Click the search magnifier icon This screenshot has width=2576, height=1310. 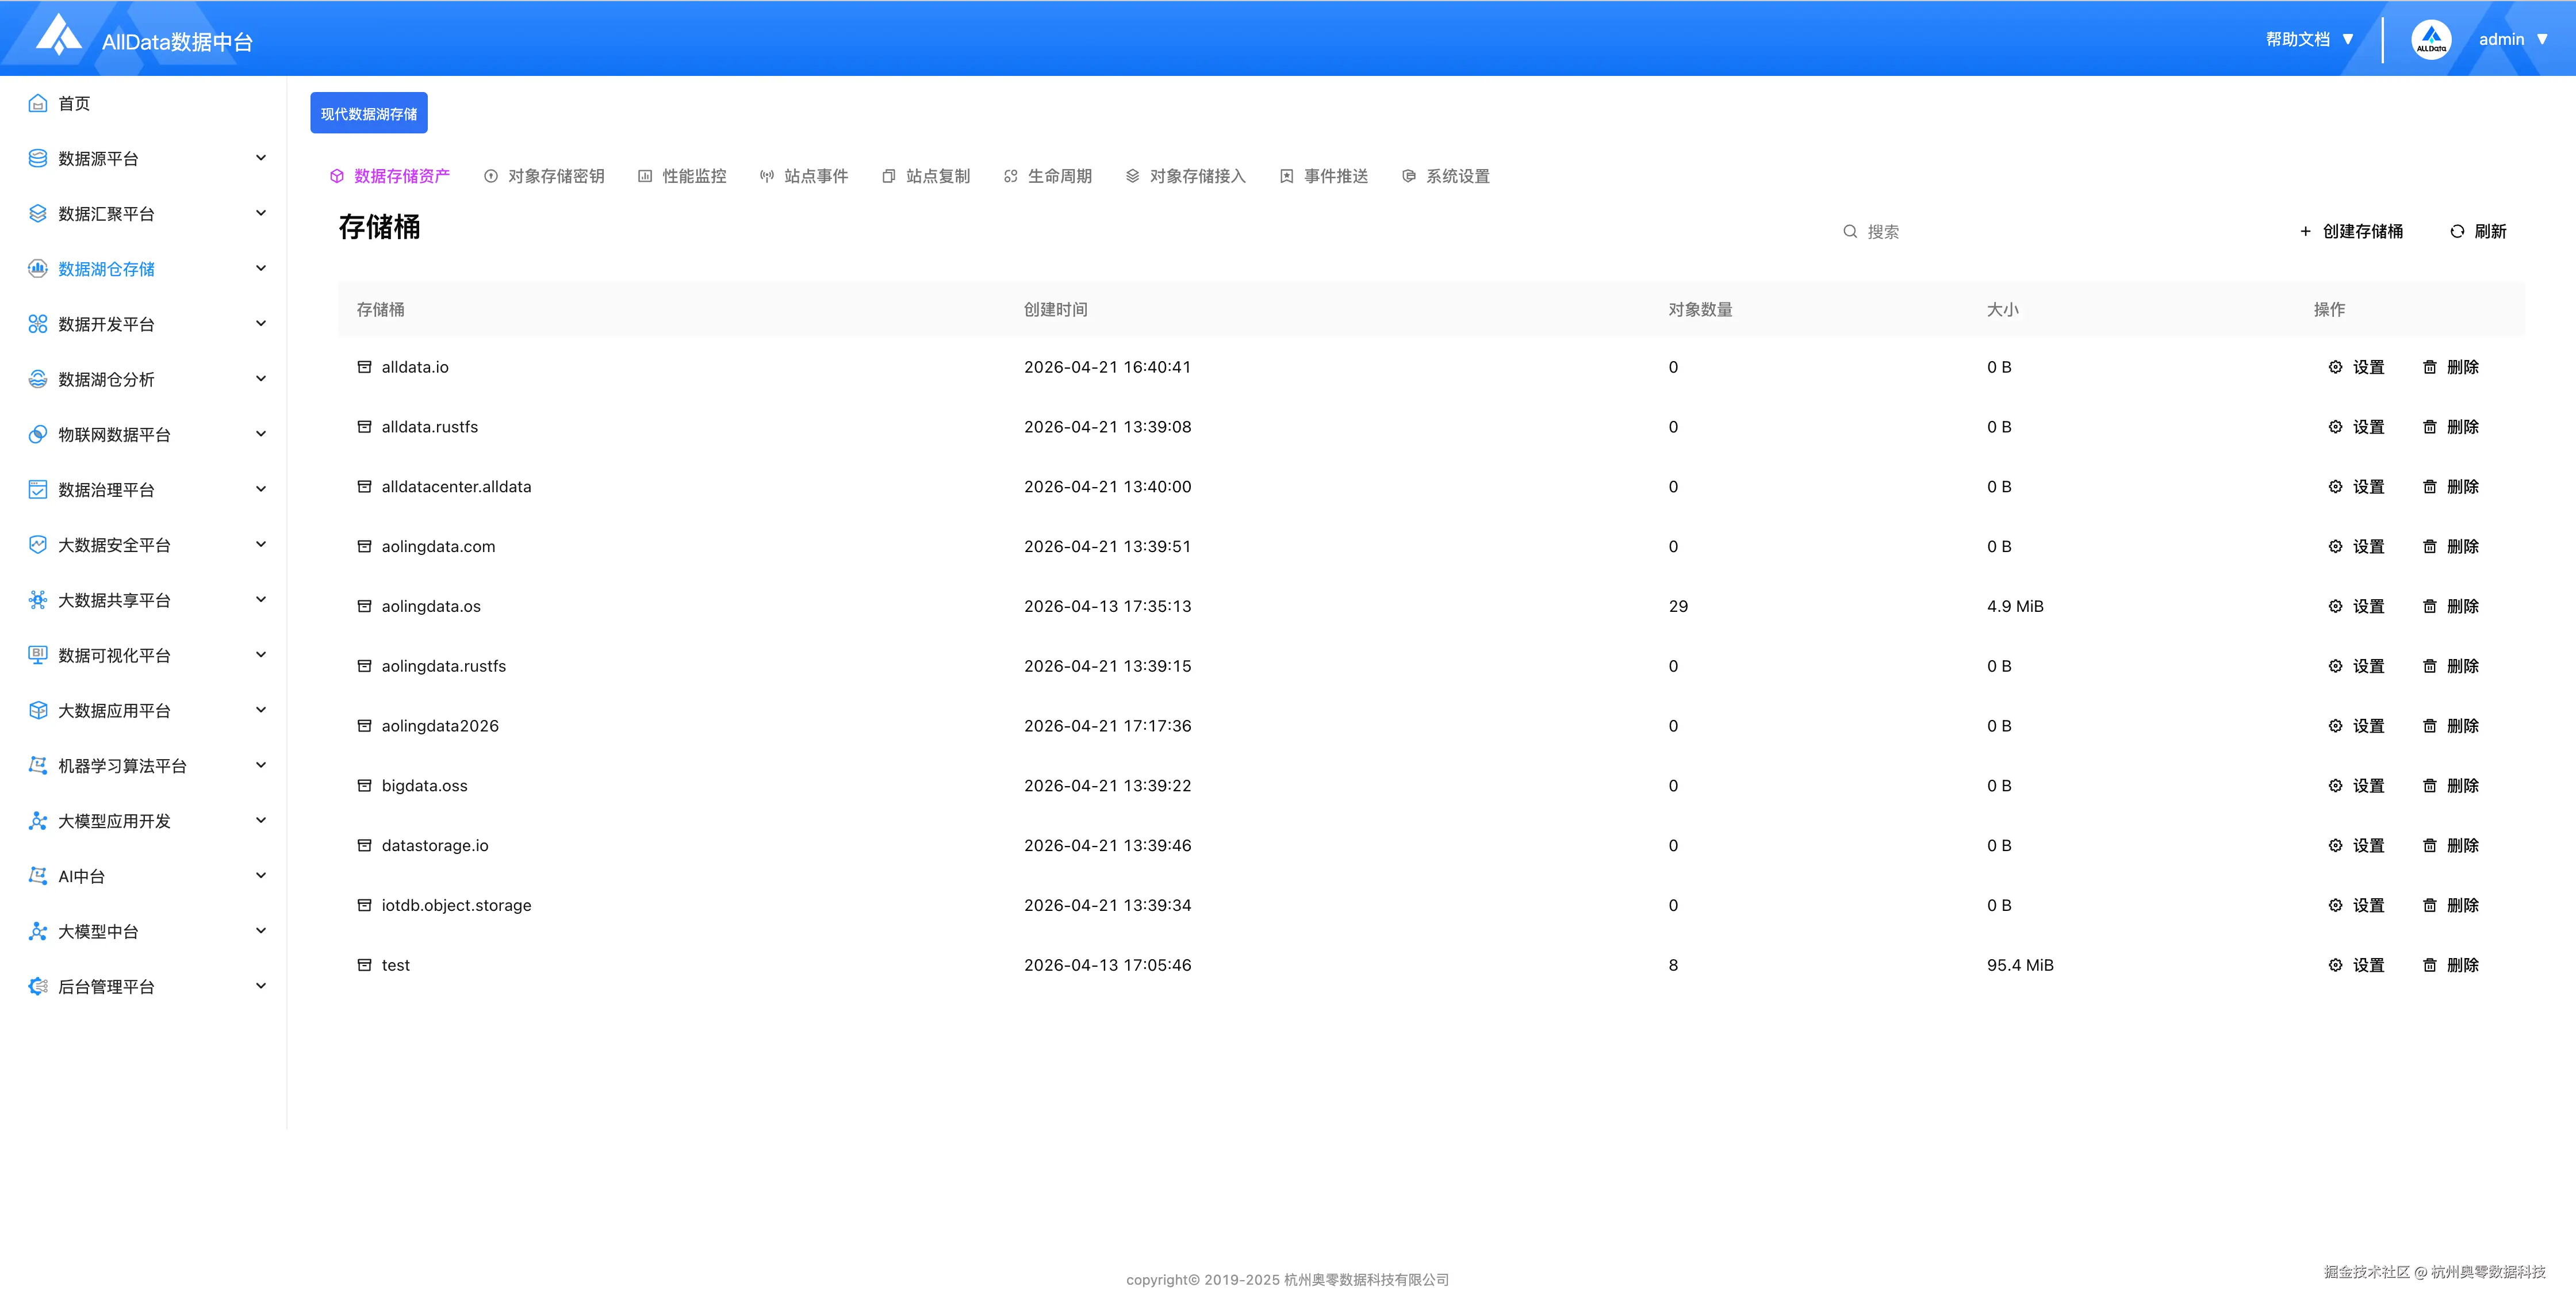(x=1850, y=231)
